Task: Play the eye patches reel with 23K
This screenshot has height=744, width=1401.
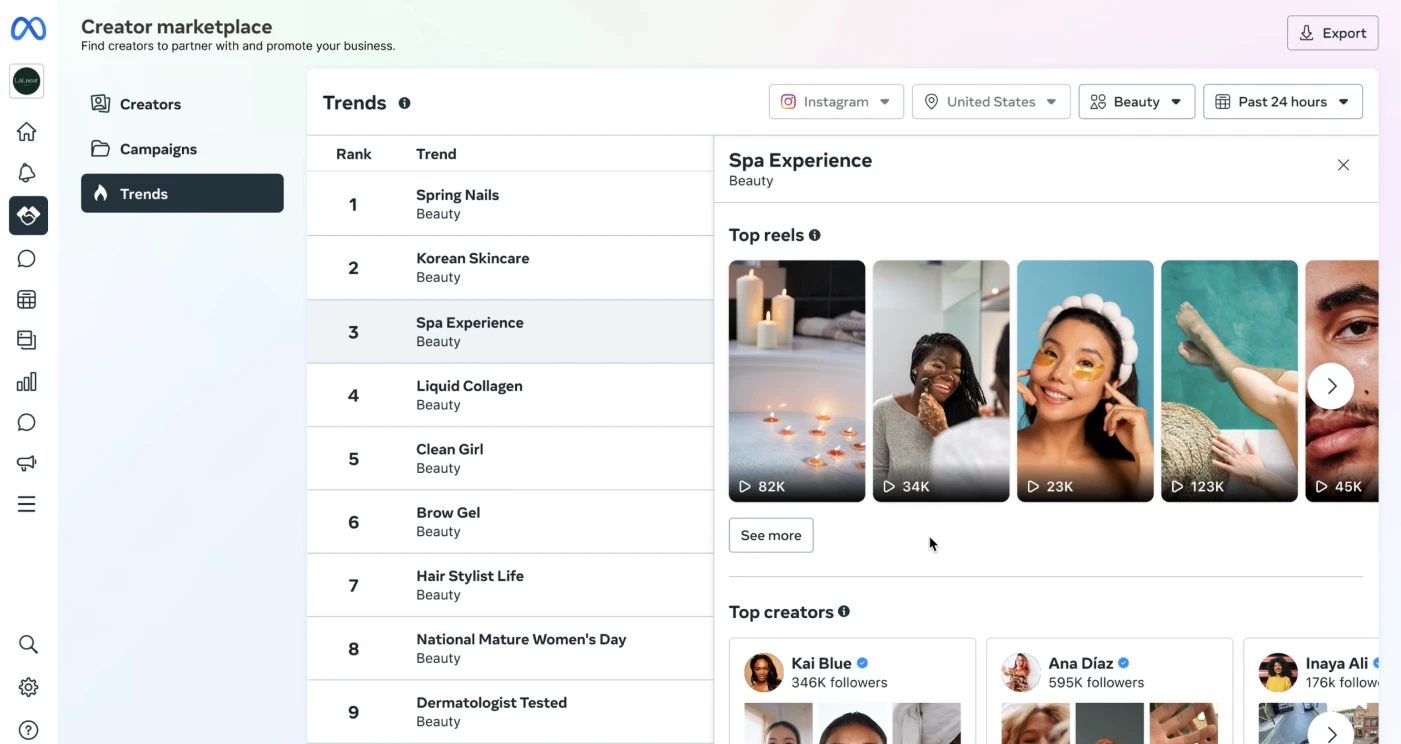Action: pyautogui.click(x=1085, y=381)
